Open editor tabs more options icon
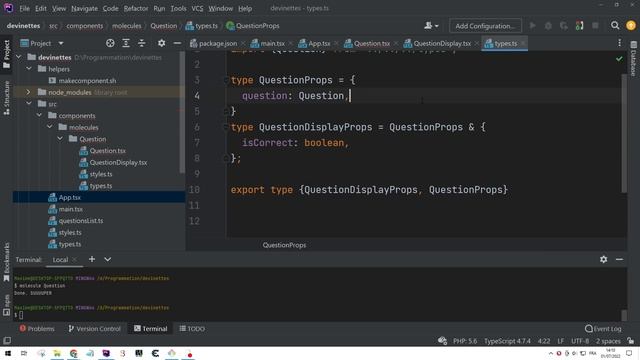The image size is (640, 360). pos(620,43)
